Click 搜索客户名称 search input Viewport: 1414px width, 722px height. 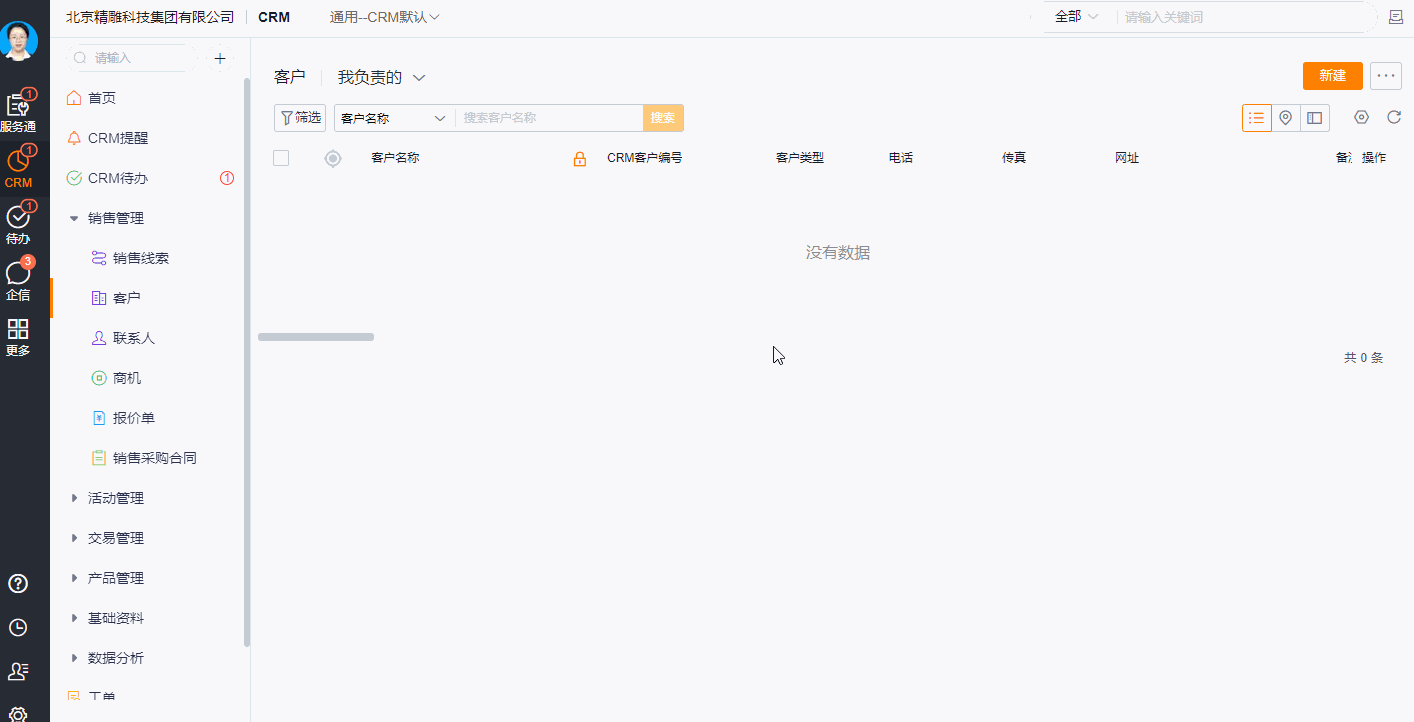(x=549, y=118)
